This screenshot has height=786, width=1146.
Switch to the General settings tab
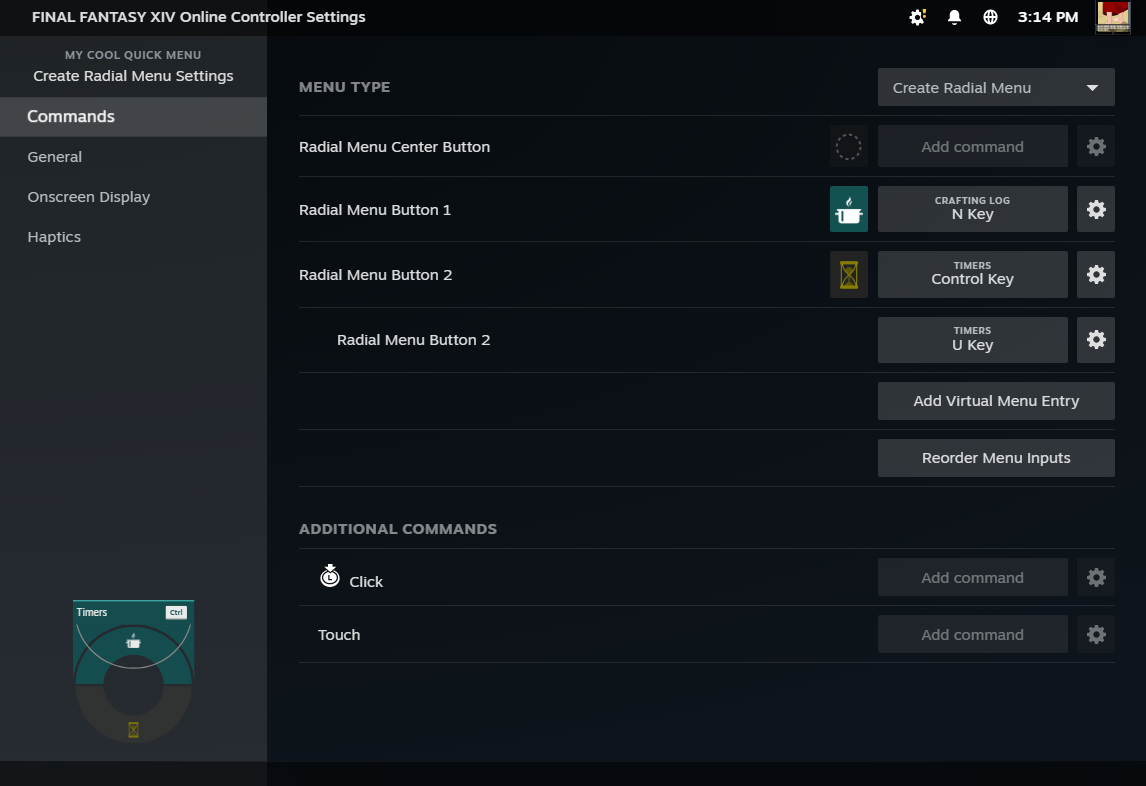click(55, 157)
